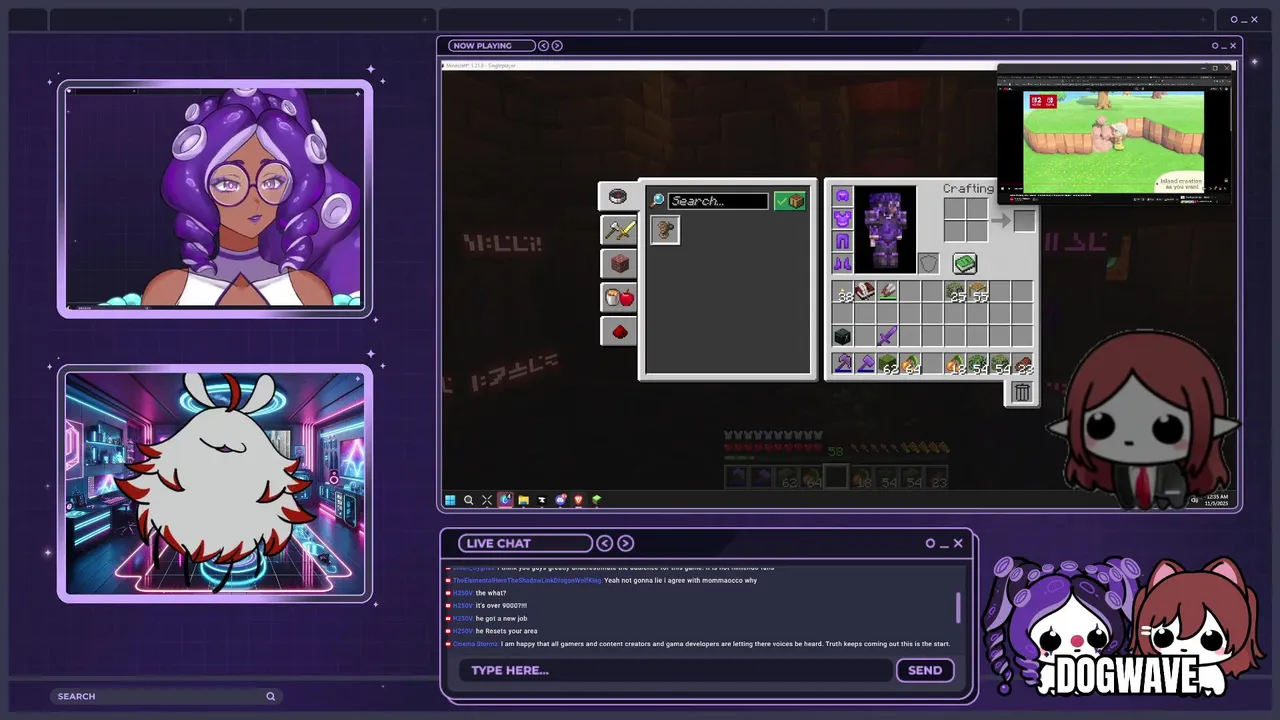Switch to the tools and combat tab
This screenshot has width=1280, height=720.
coord(619,230)
